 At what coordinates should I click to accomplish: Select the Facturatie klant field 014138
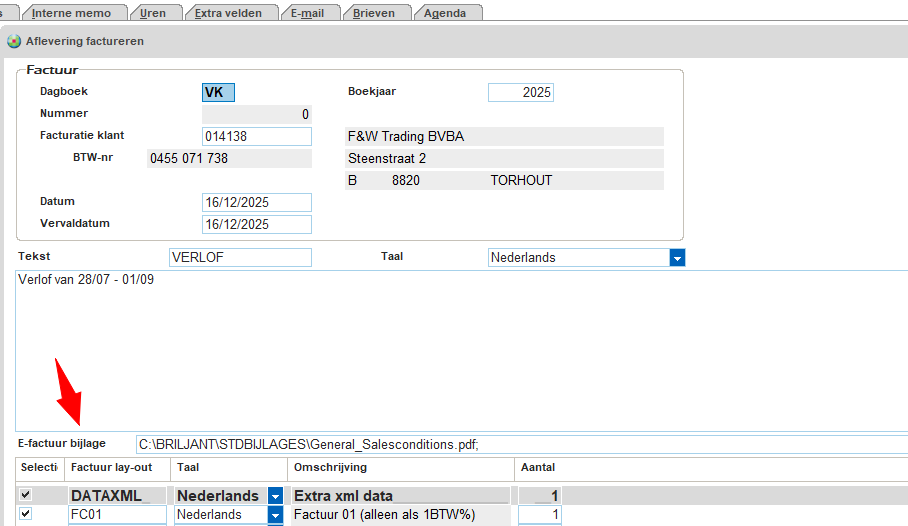pyautogui.click(x=256, y=137)
